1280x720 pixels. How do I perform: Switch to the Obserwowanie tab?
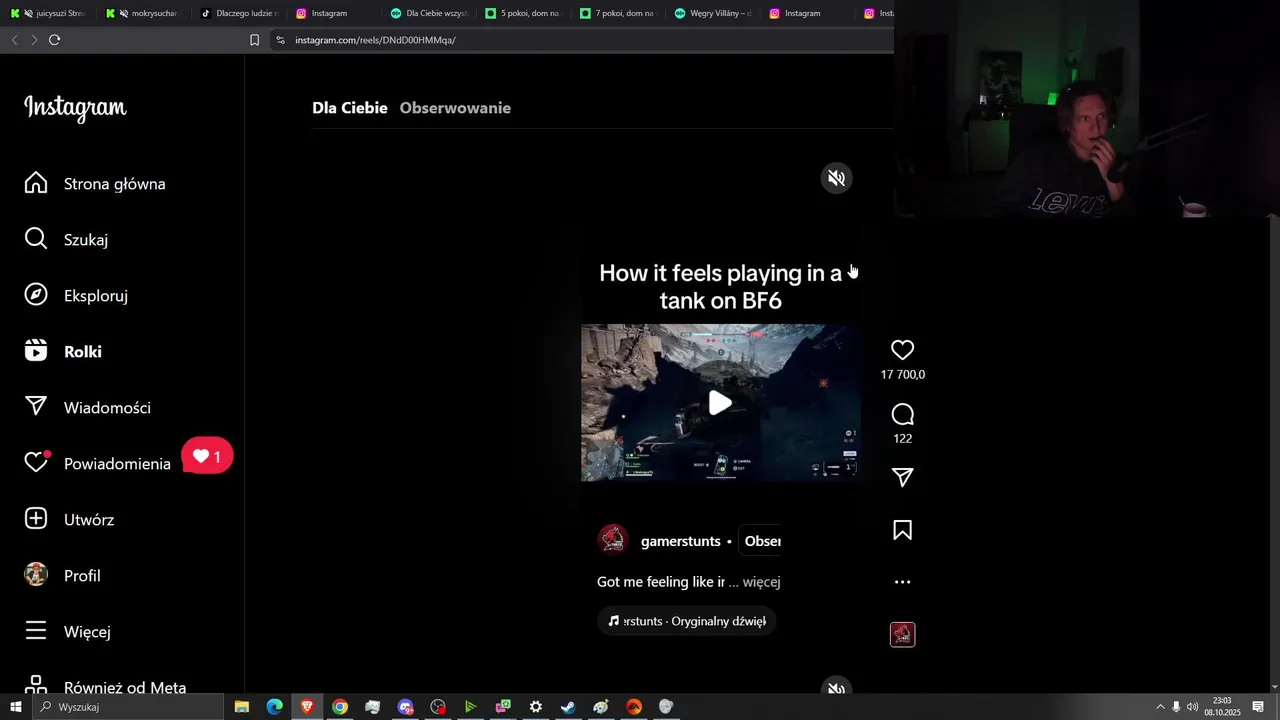click(455, 108)
